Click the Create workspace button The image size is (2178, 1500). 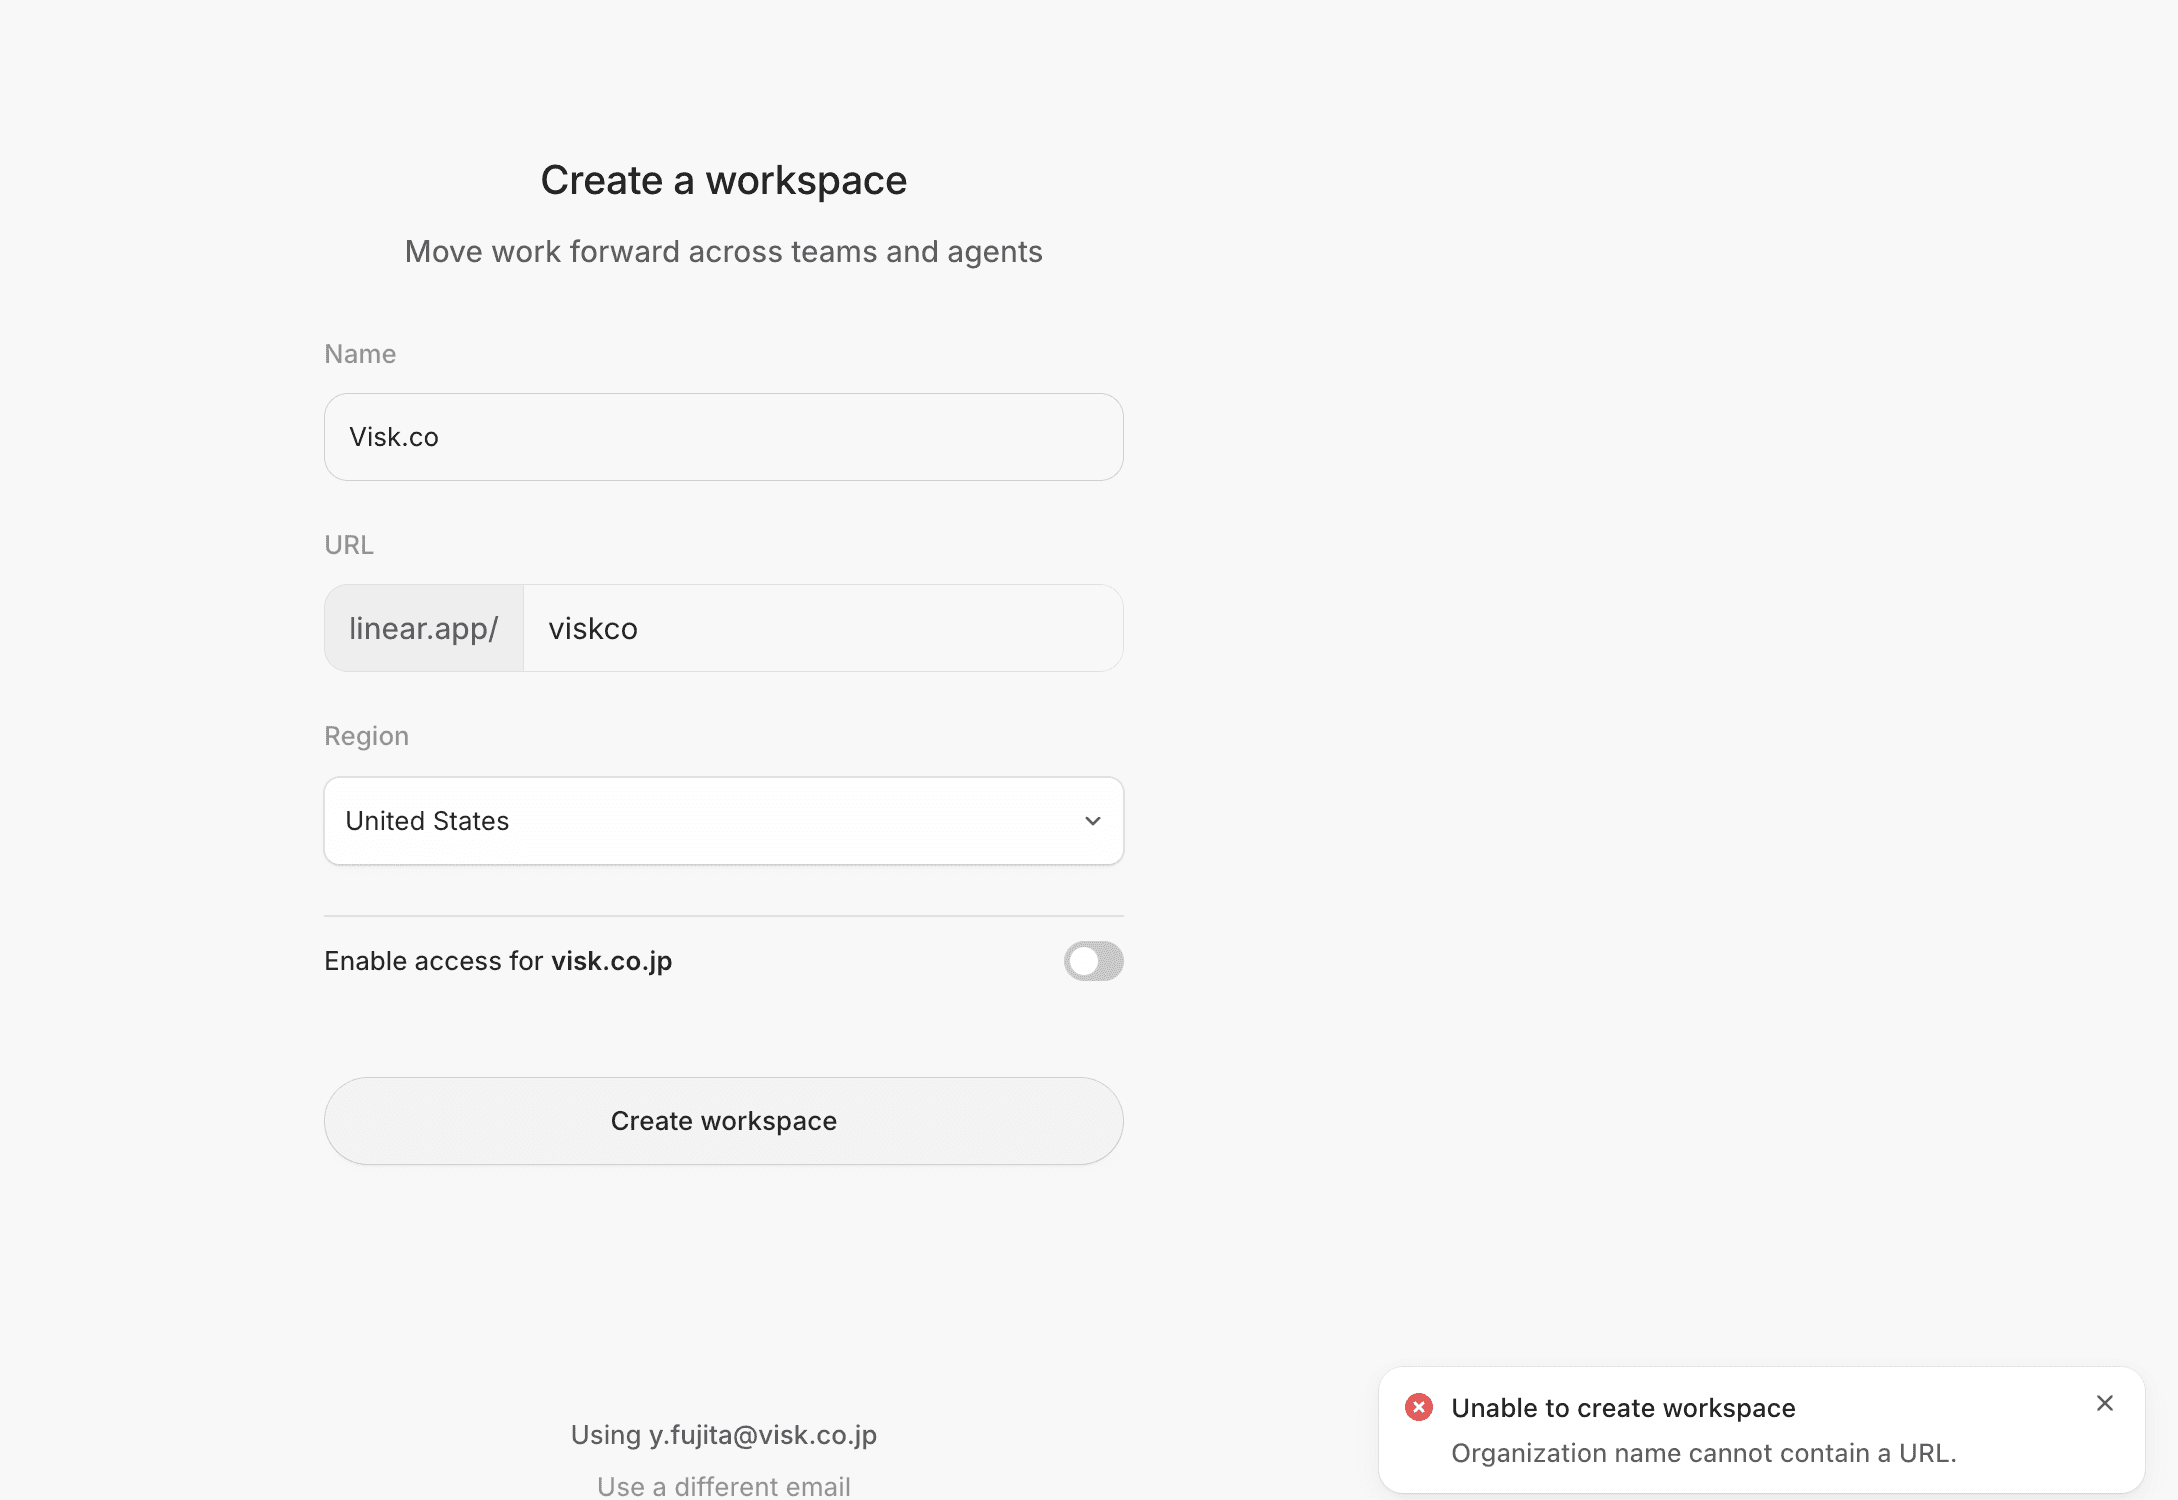point(724,1121)
